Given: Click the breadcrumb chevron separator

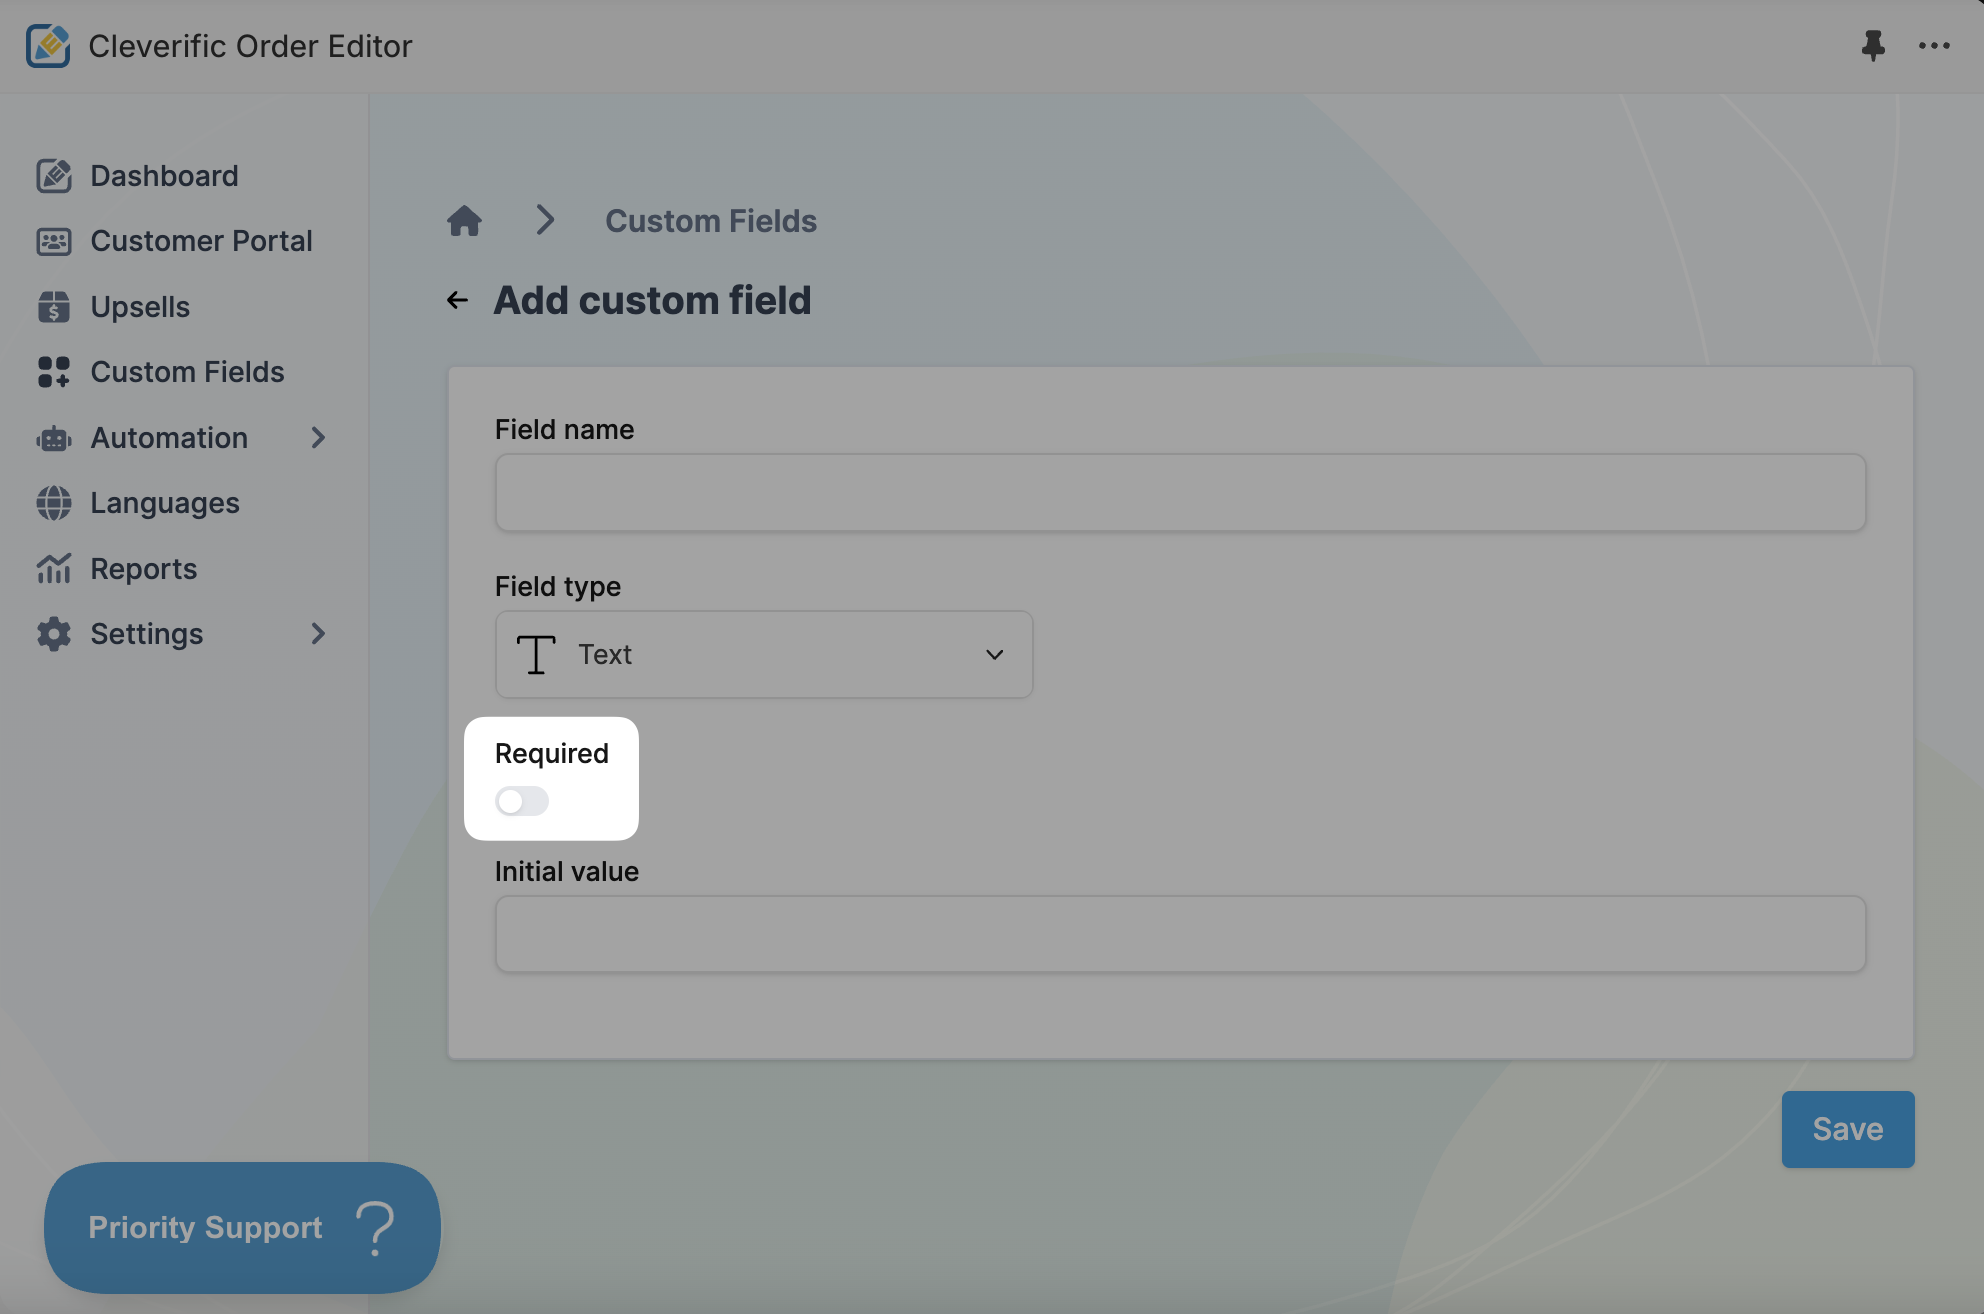Looking at the screenshot, I should (x=545, y=220).
